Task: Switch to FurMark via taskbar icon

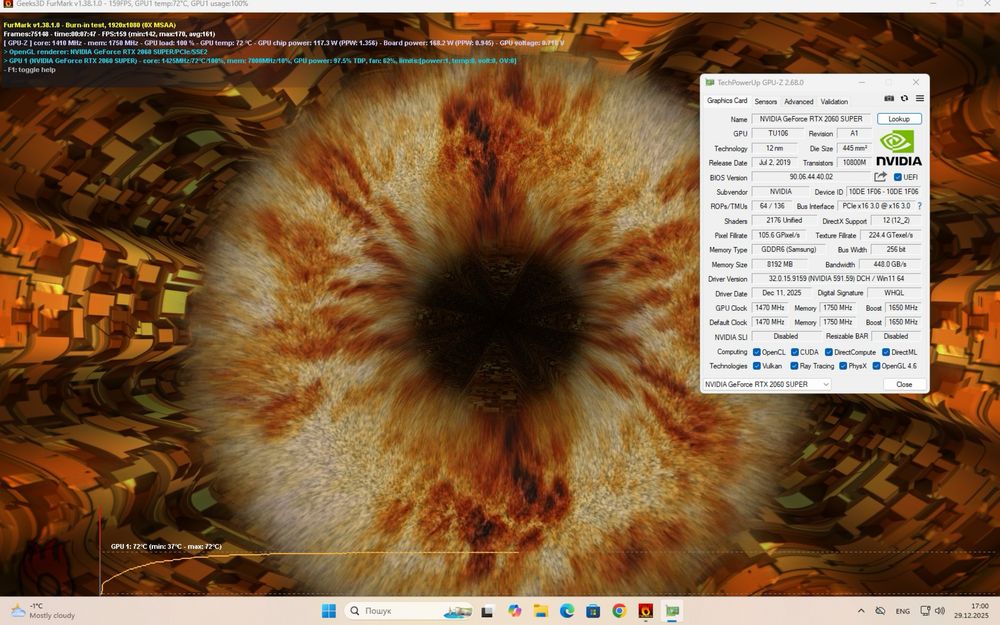Action: 645,611
